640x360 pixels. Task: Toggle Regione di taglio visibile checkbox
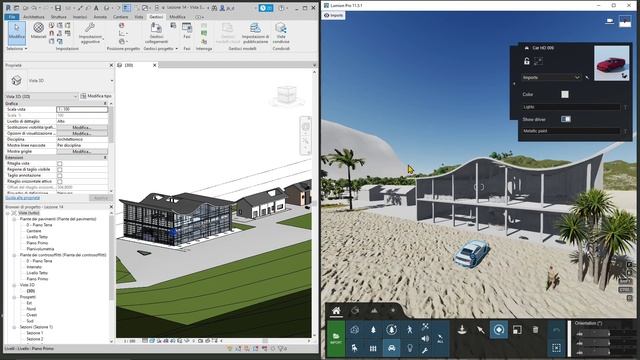pyautogui.click(x=60, y=169)
